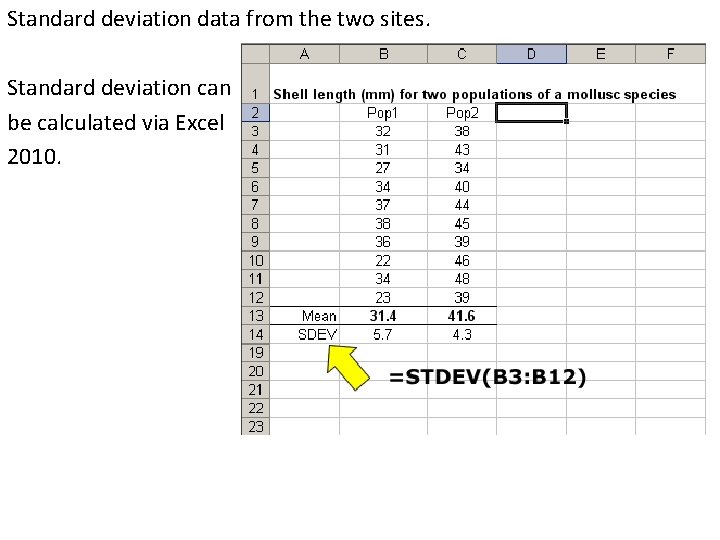Image resolution: width=720 pixels, height=540 pixels.
Task: Click Pop1 value 34 in row 6
Action: (383, 186)
